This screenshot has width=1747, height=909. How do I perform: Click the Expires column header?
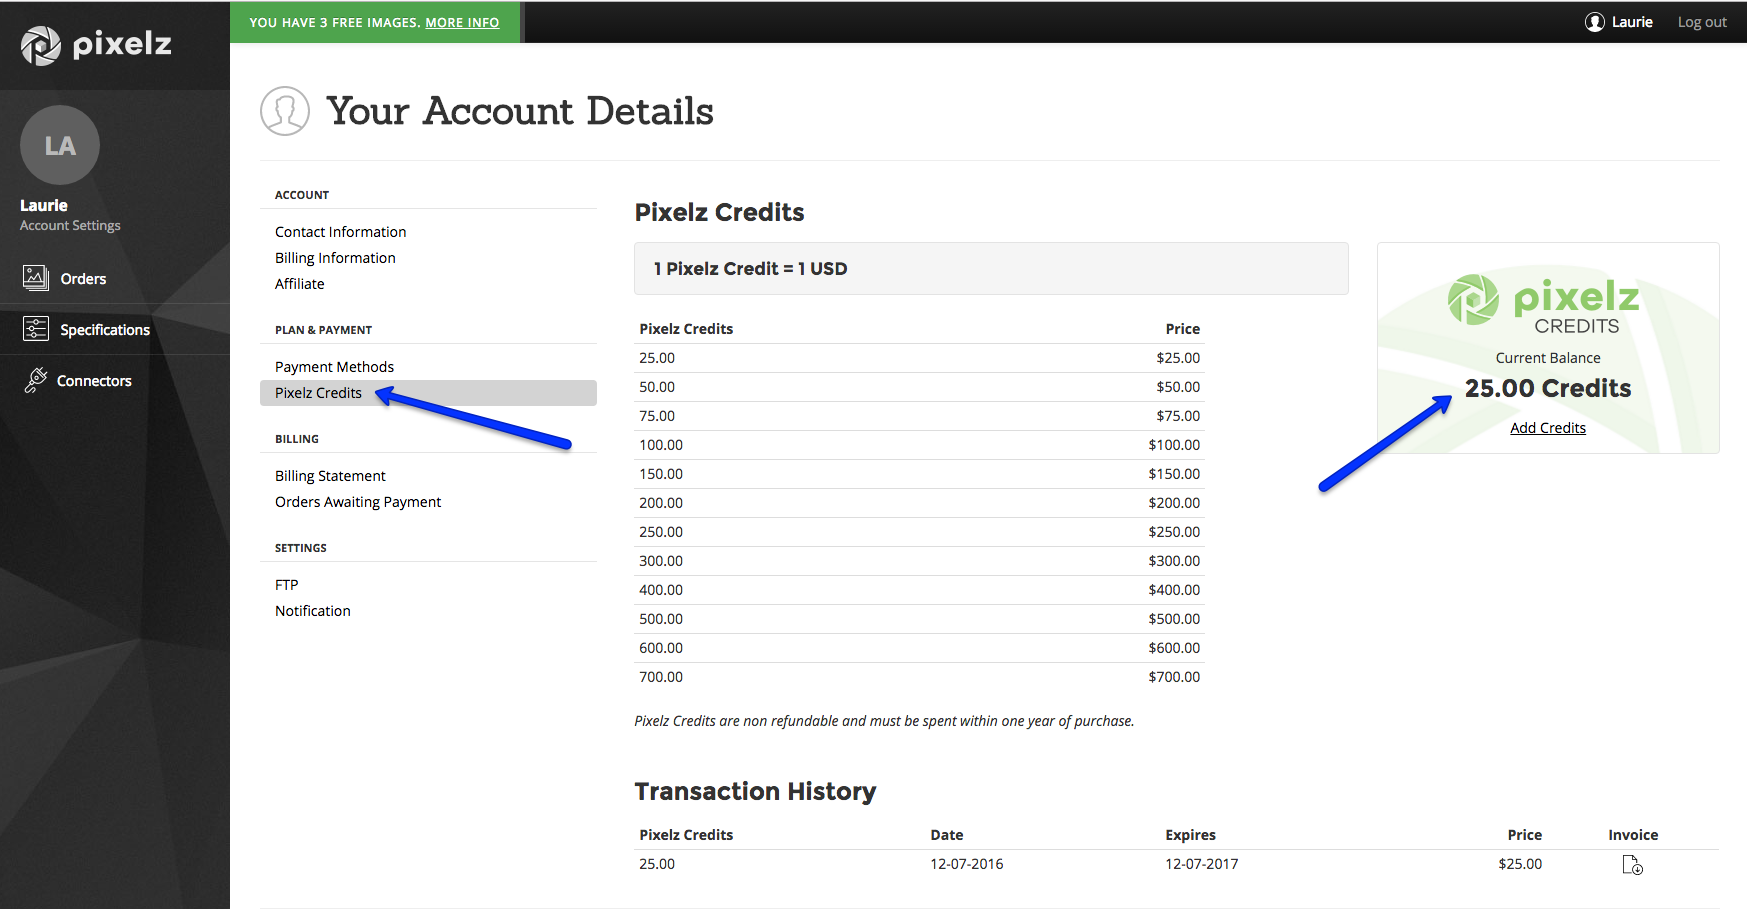coord(1191,835)
